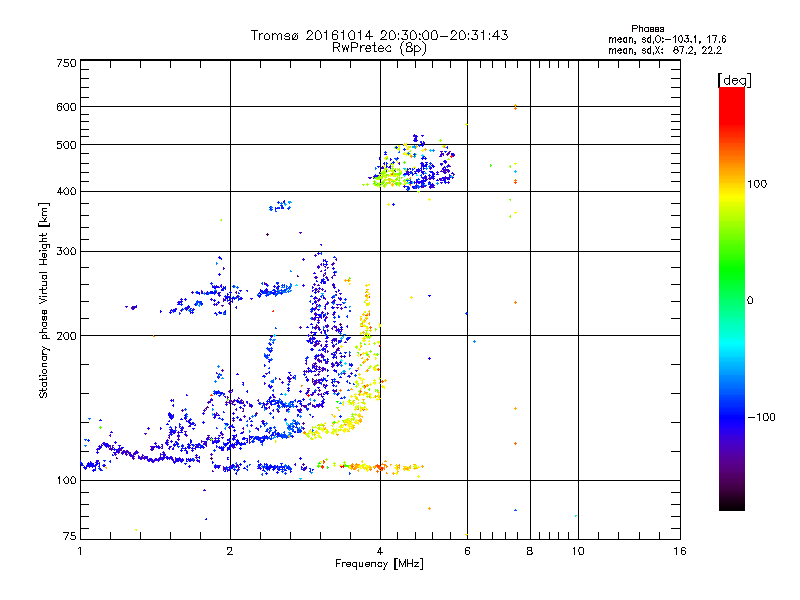Click the plot title 'Tromsø 20161014 20:30:00-20:31:43'
This screenshot has width=800, height=600.
(x=379, y=35)
